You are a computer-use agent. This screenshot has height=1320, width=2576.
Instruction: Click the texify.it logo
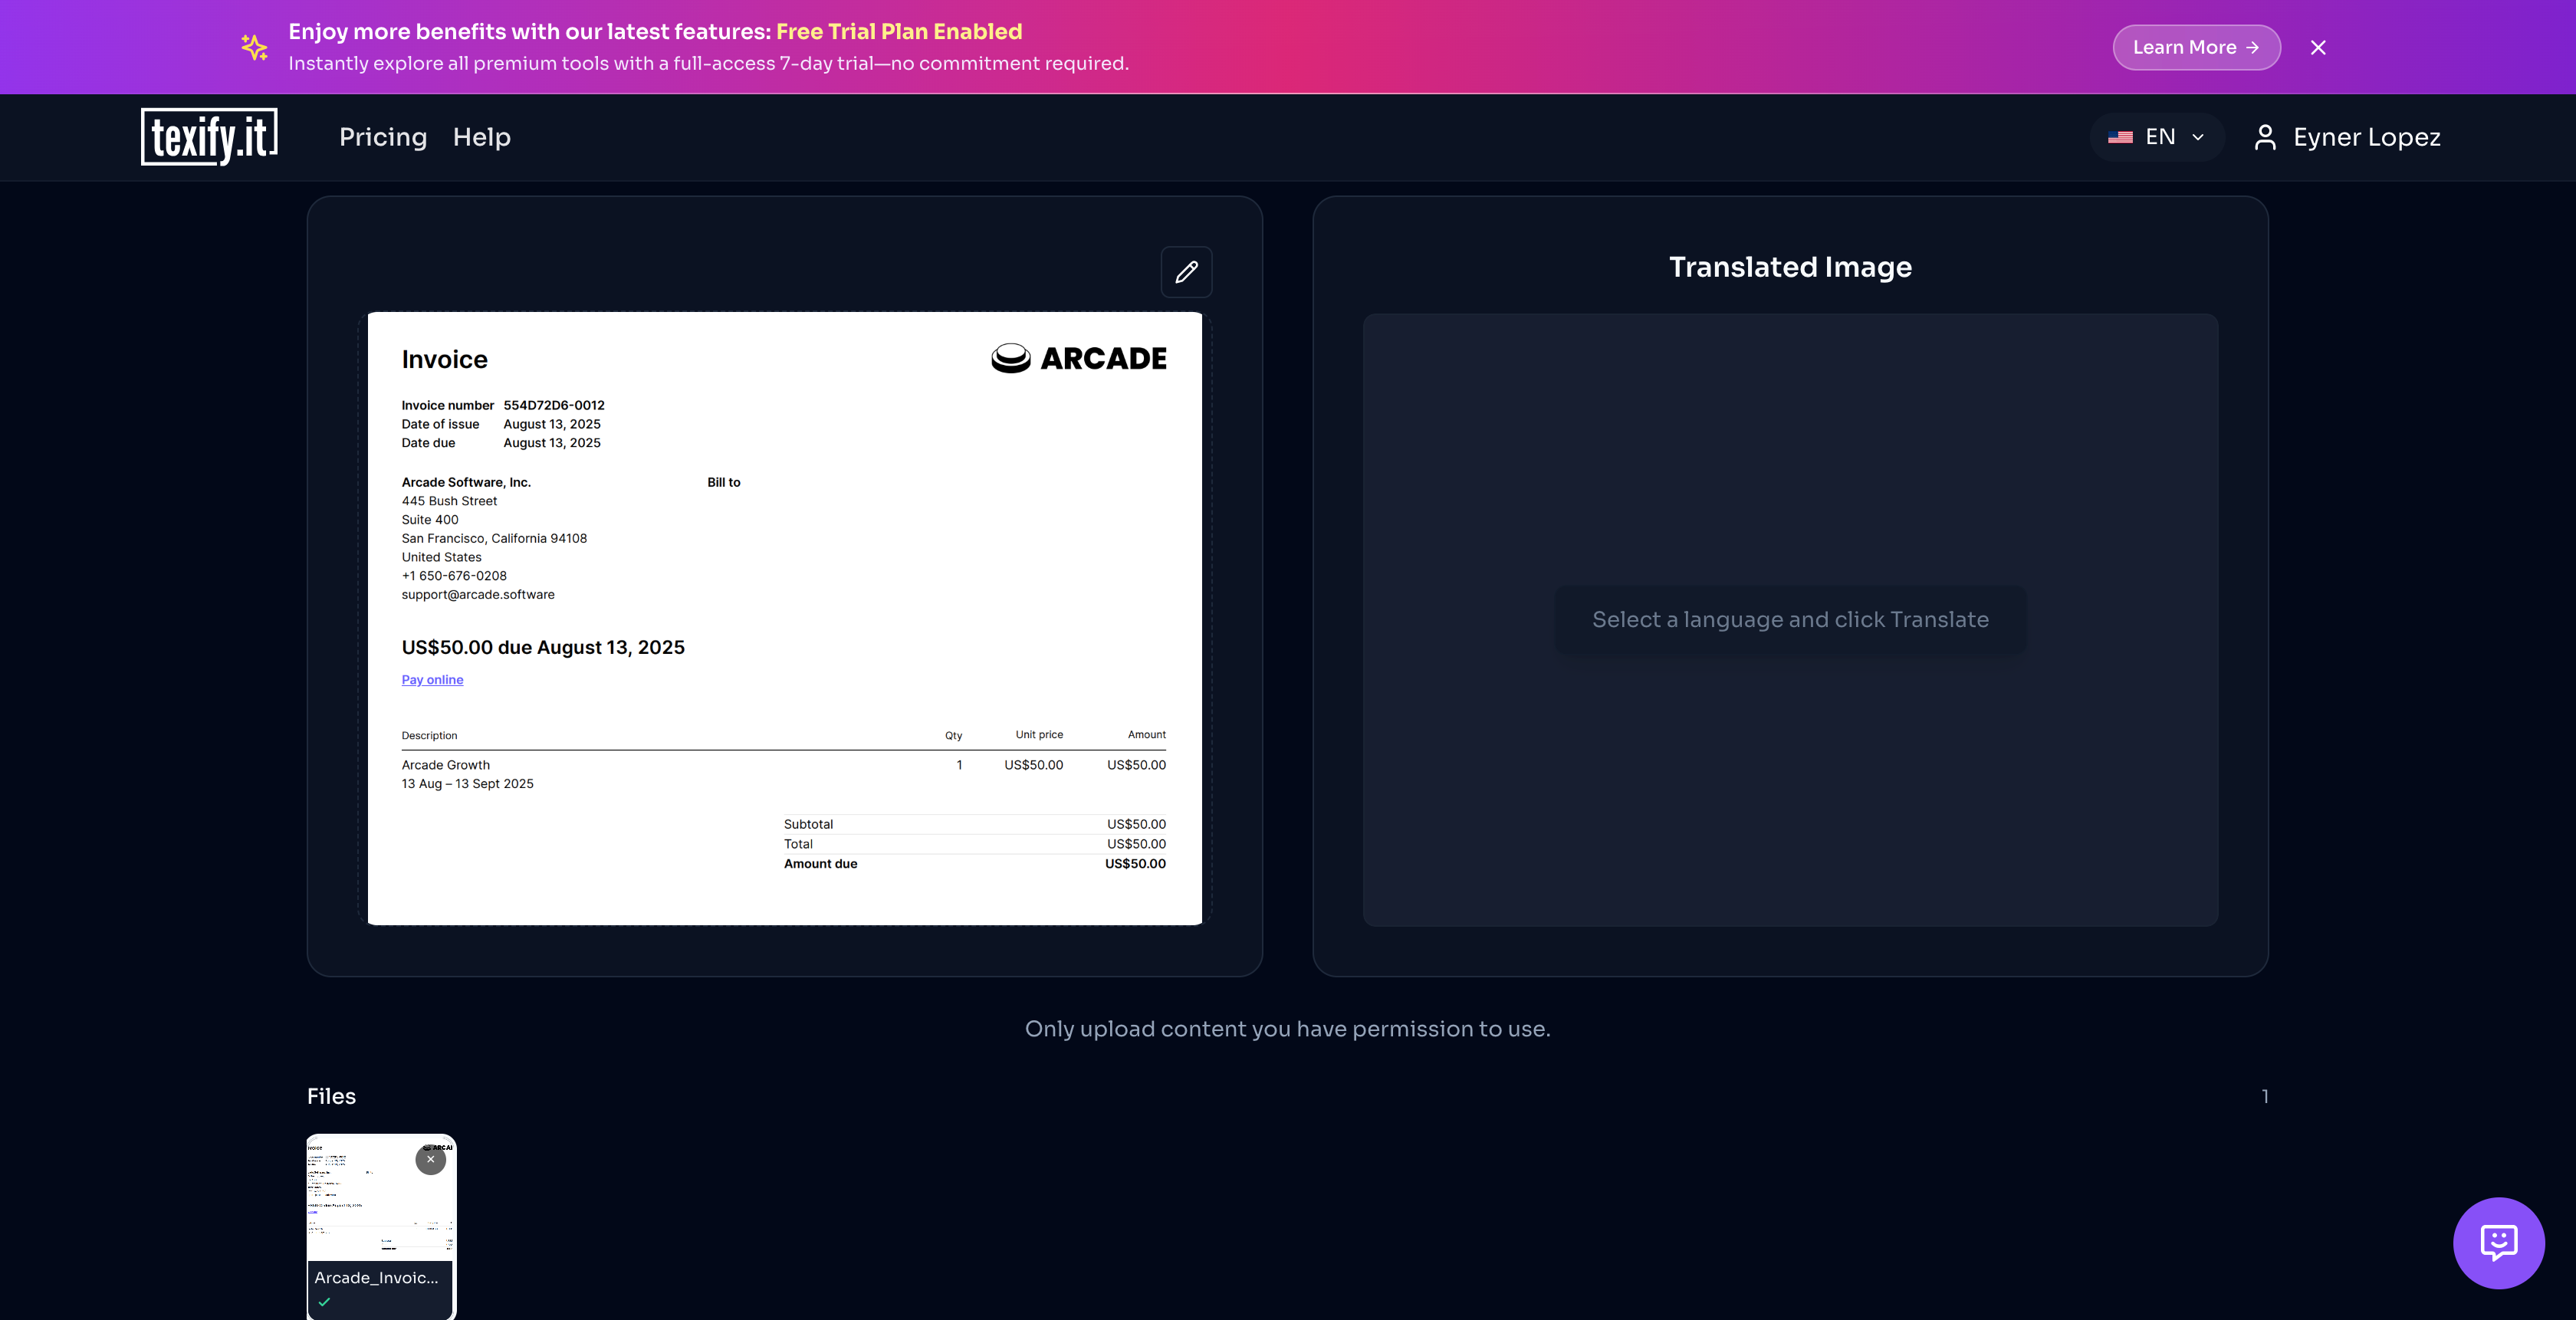[209, 137]
